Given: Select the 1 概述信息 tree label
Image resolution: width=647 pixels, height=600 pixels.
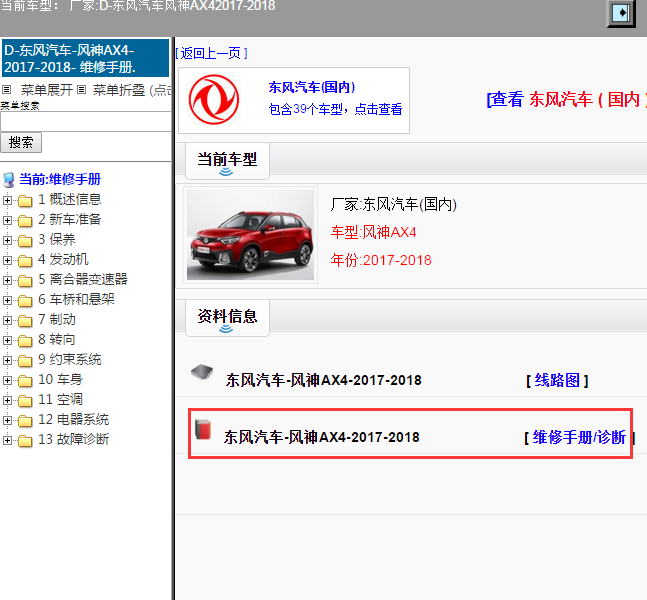Looking at the screenshot, I should 70,199.
